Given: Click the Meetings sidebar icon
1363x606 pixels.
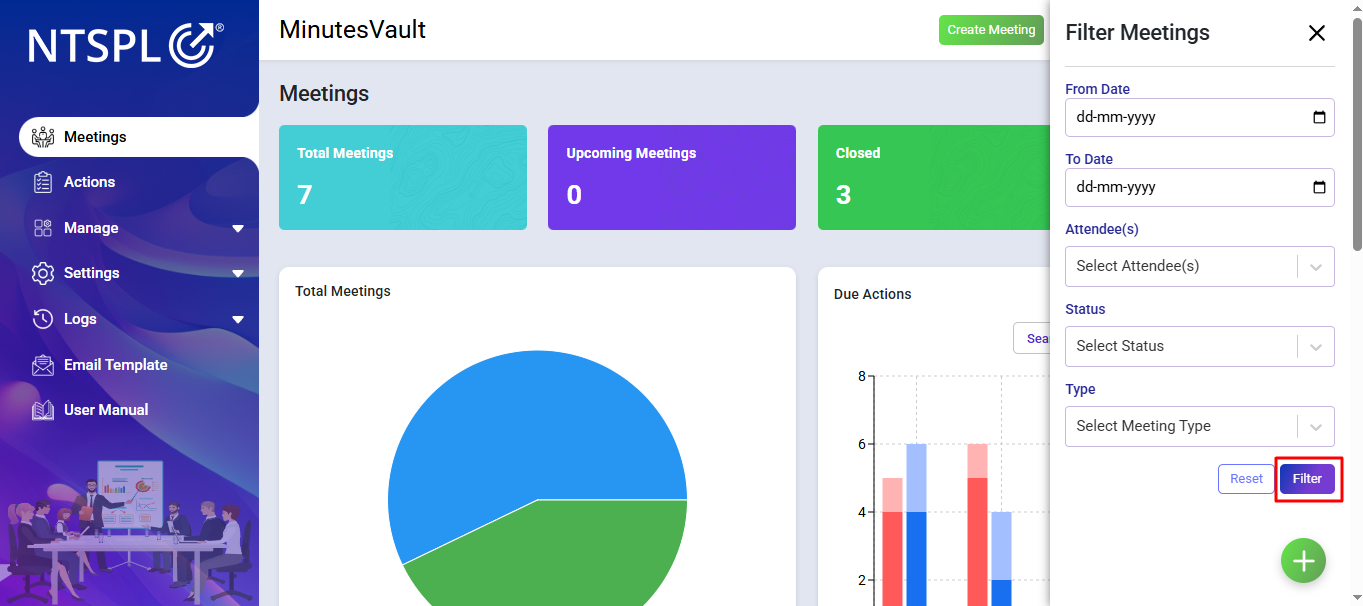Looking at the screenshot, I should pyautogui.click(x=42, y=137).
